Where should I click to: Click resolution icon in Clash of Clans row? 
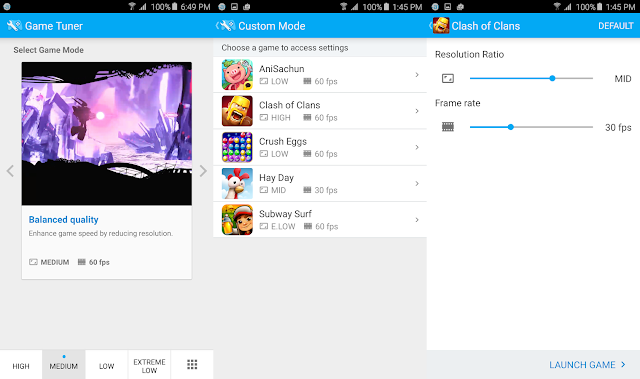[x=264, y=117]
